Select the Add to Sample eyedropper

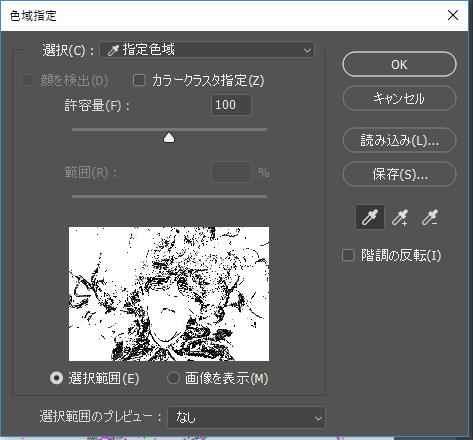tap(399, 217)
